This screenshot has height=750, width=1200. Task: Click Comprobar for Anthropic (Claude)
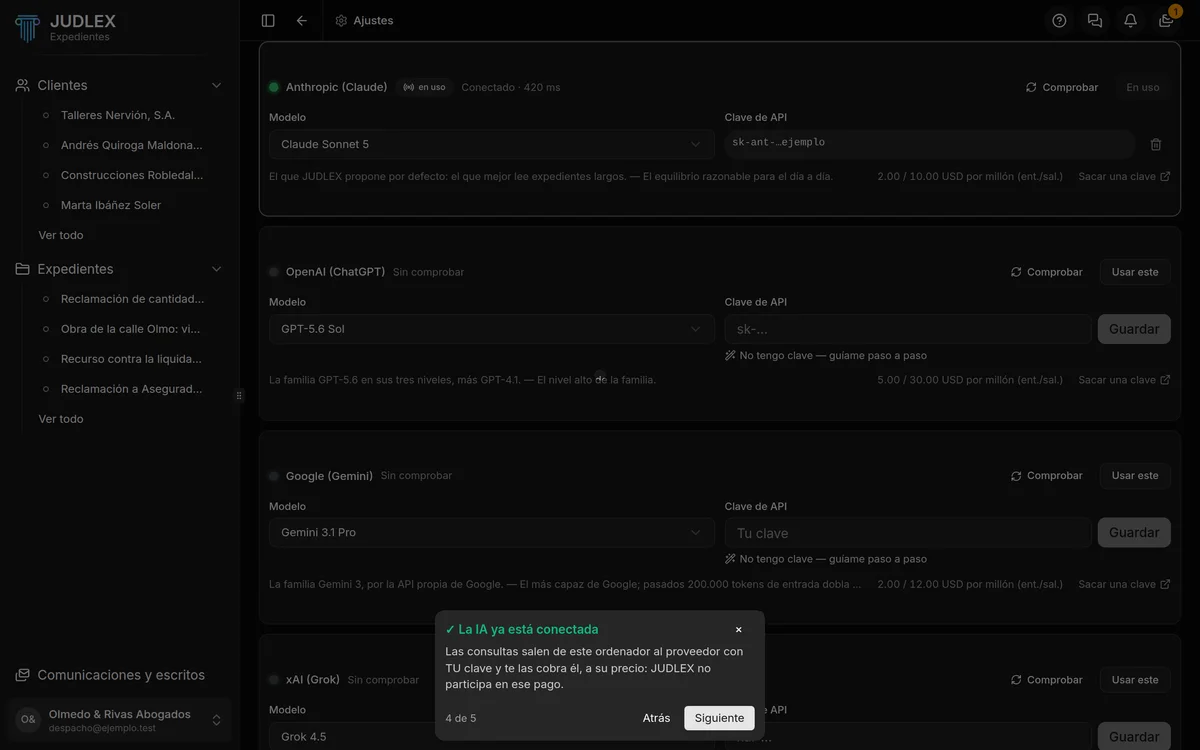pyautogui.click(x=1062, y=87)
